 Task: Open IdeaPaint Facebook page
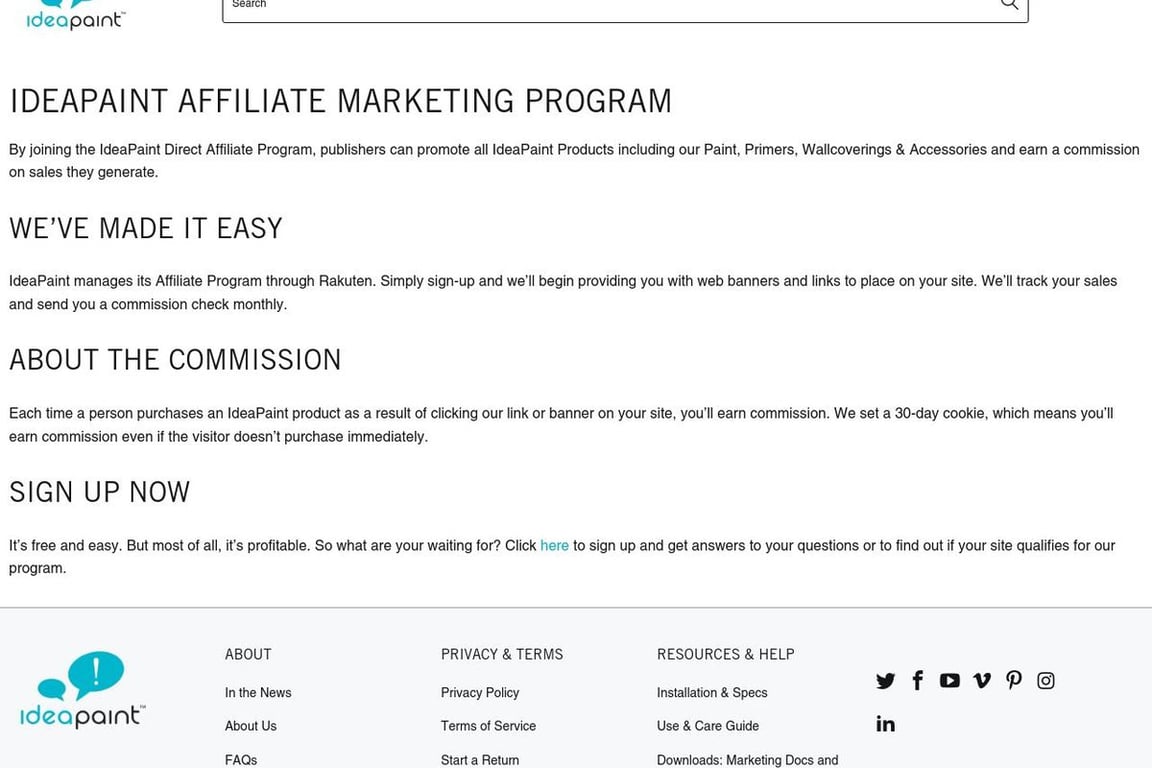click(917, 681)
